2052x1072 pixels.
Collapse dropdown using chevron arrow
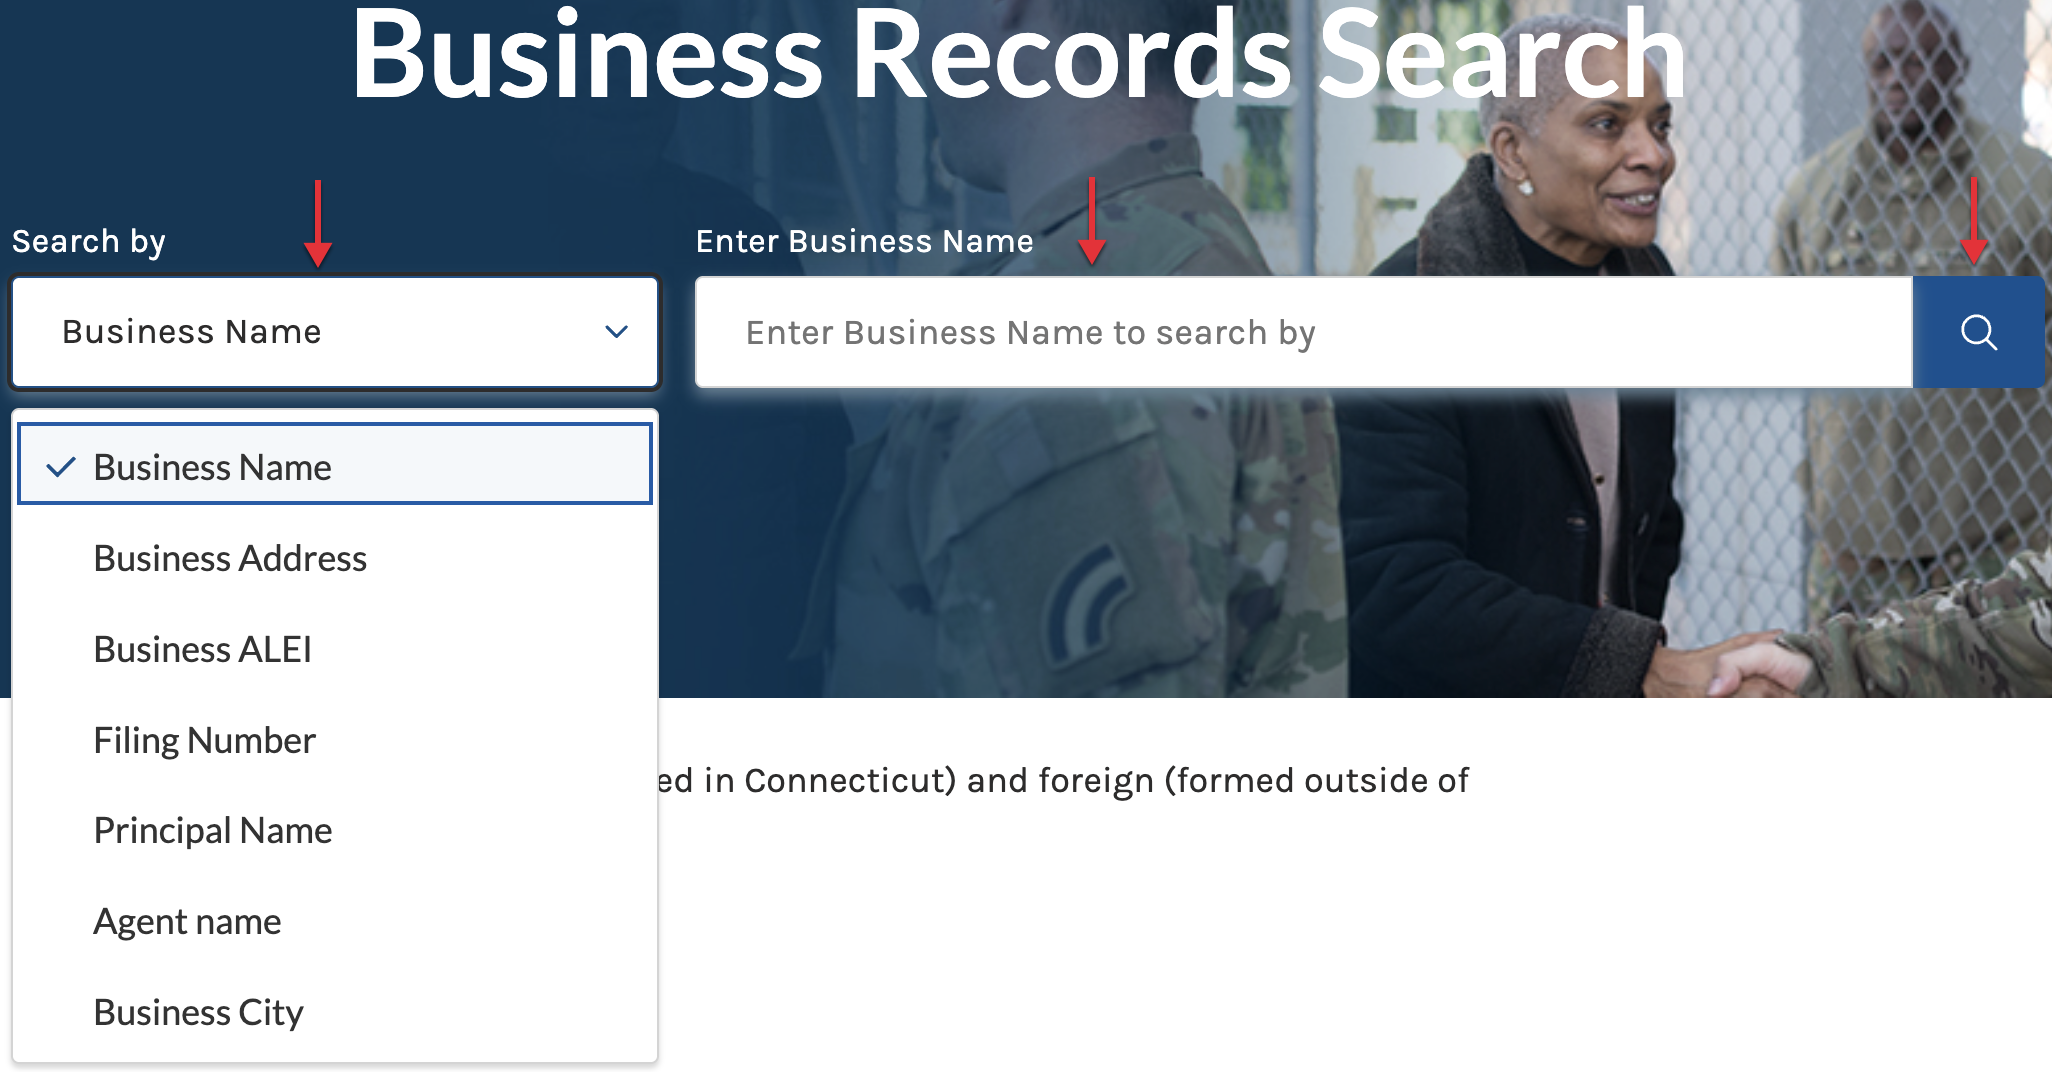pos(617,331)
